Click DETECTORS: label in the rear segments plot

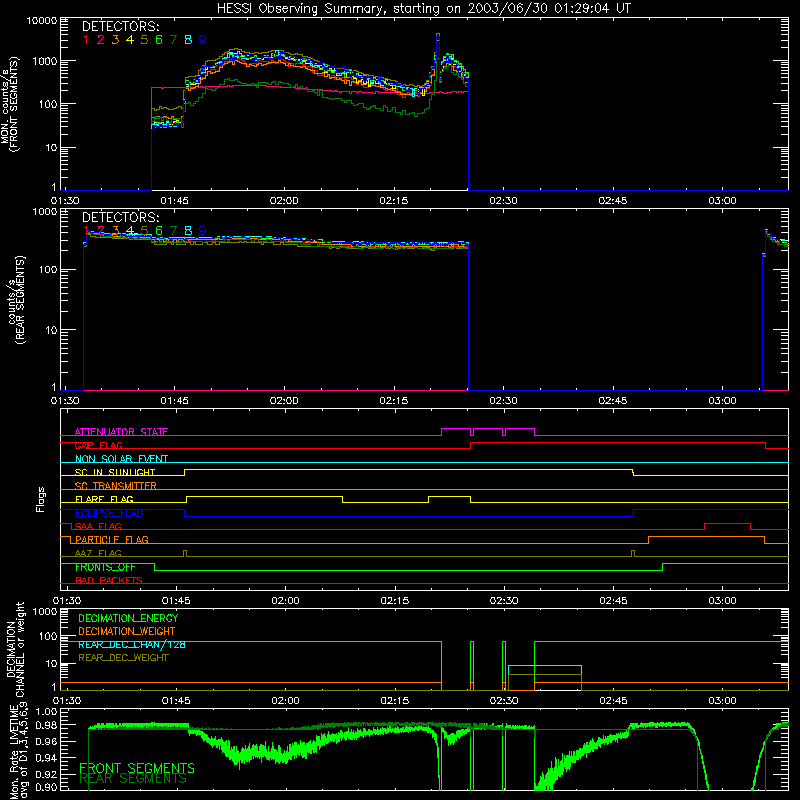pyautogui.click(x=120, y=217)
